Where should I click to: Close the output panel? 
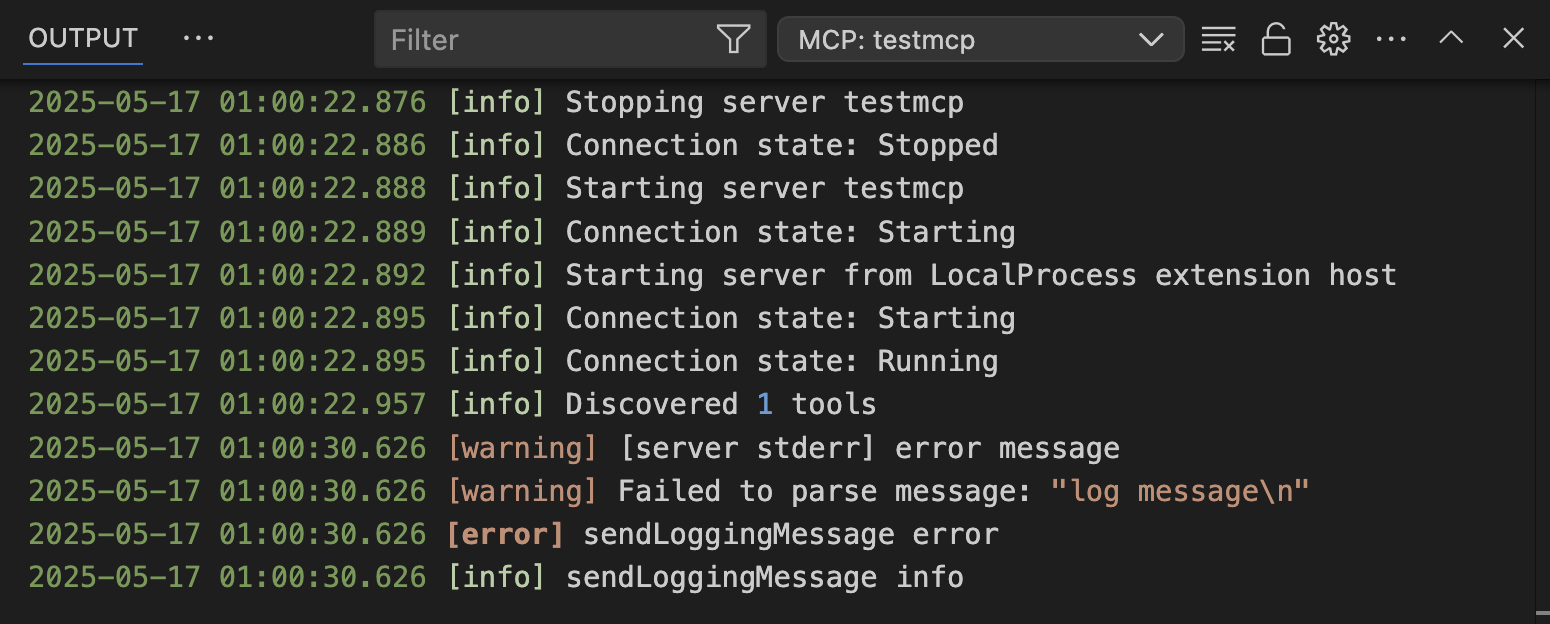tap(1513, 39)
